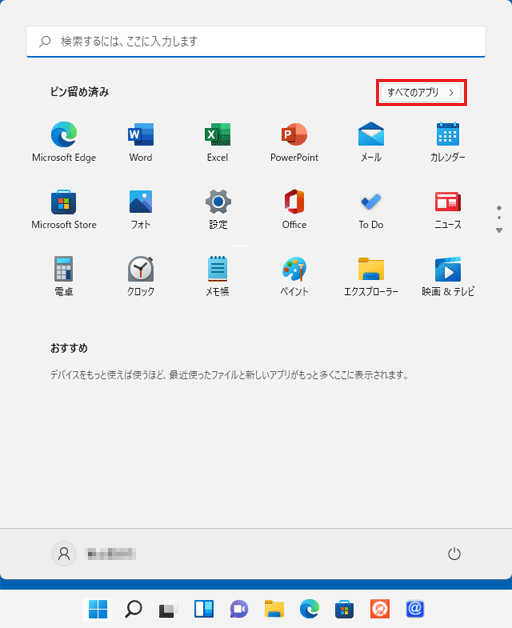The image size is (512, 628).
Task: Open 映画 & テレビ app
Action: click(448, 276)
